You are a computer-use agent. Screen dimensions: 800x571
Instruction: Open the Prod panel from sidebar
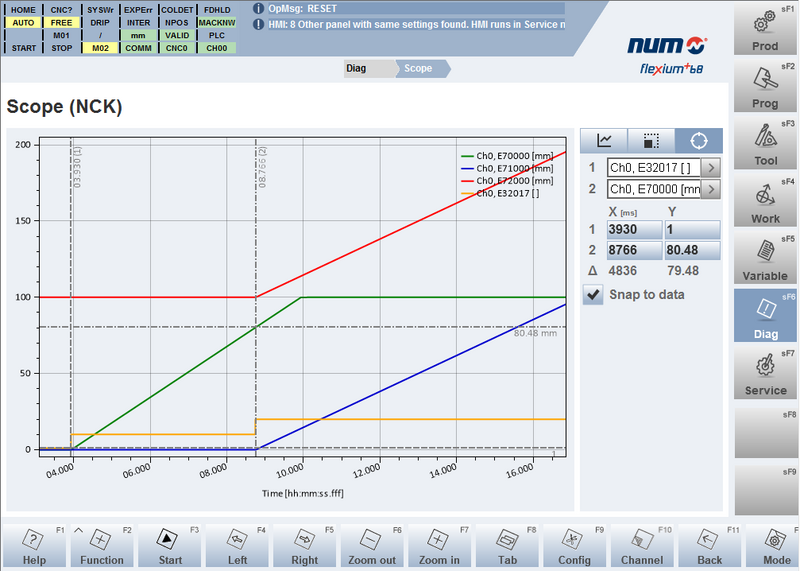[x=766, y=29]
